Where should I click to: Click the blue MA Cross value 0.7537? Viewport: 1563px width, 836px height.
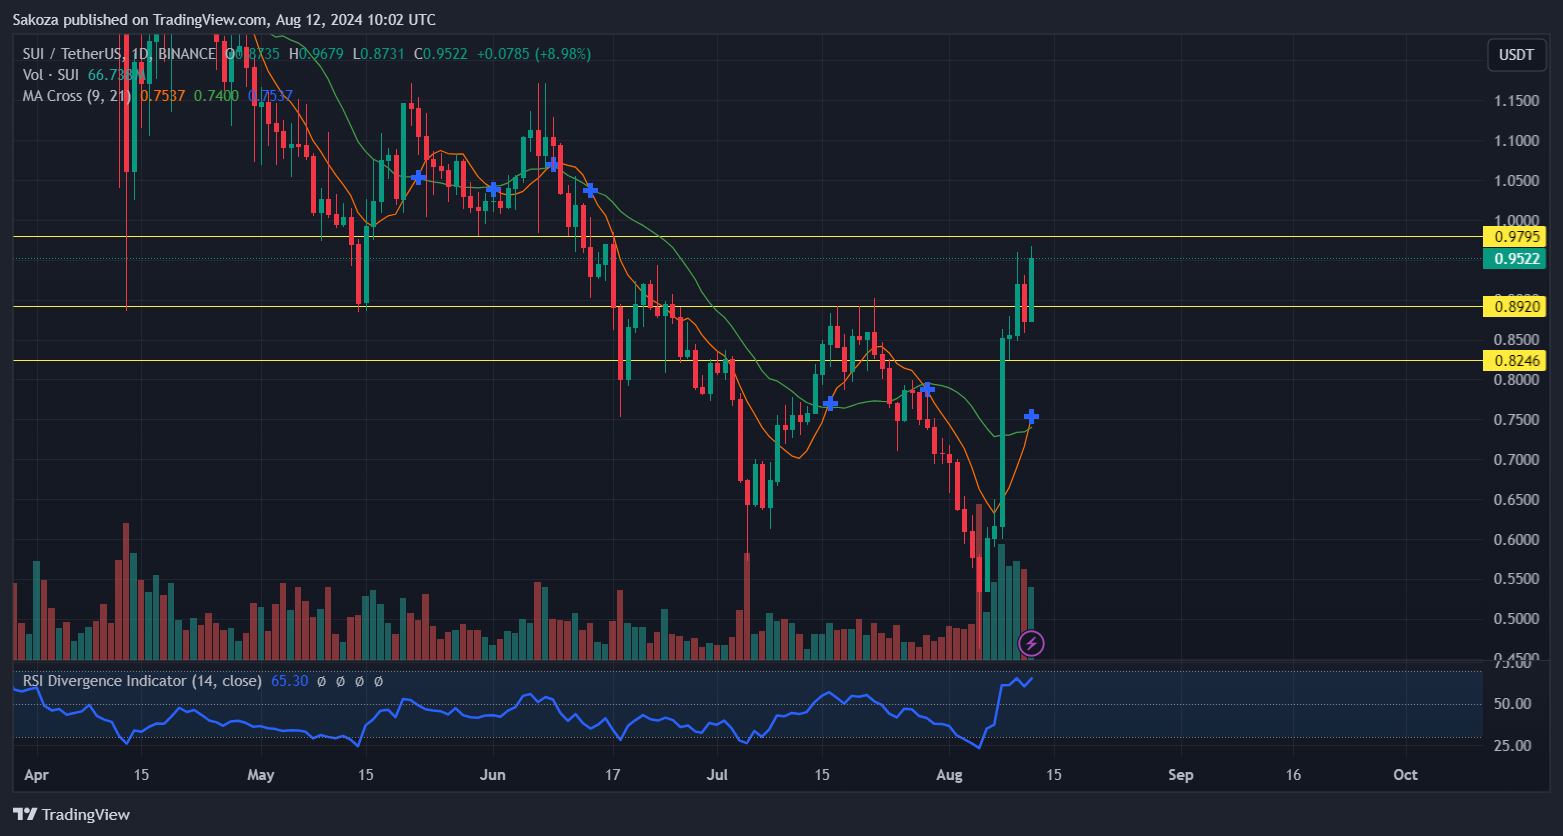(270, 96)
